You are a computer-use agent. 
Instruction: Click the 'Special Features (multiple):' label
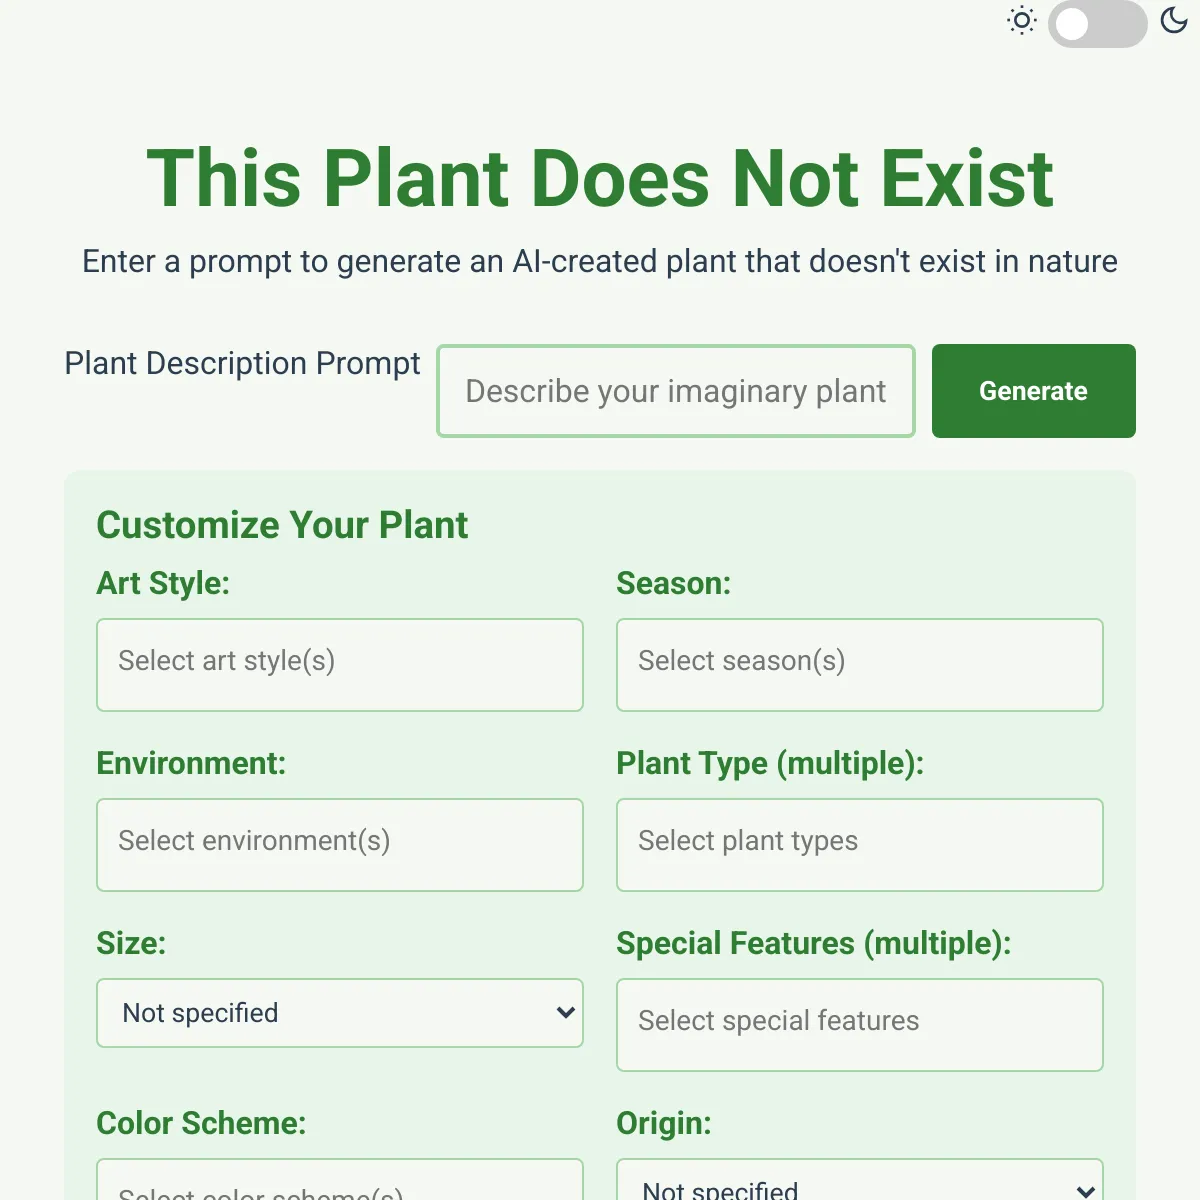tap(814, 943)
